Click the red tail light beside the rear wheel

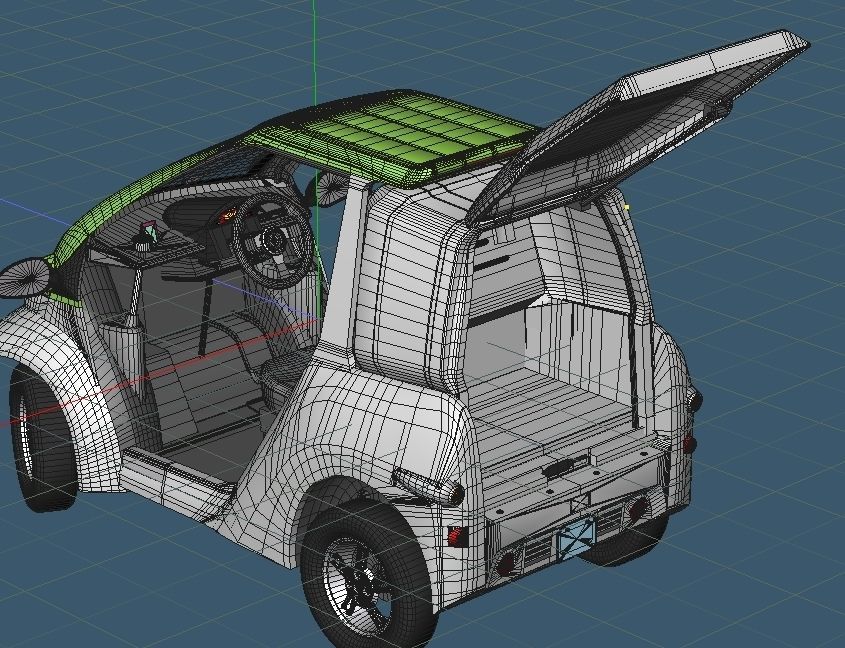pos(456,536)
